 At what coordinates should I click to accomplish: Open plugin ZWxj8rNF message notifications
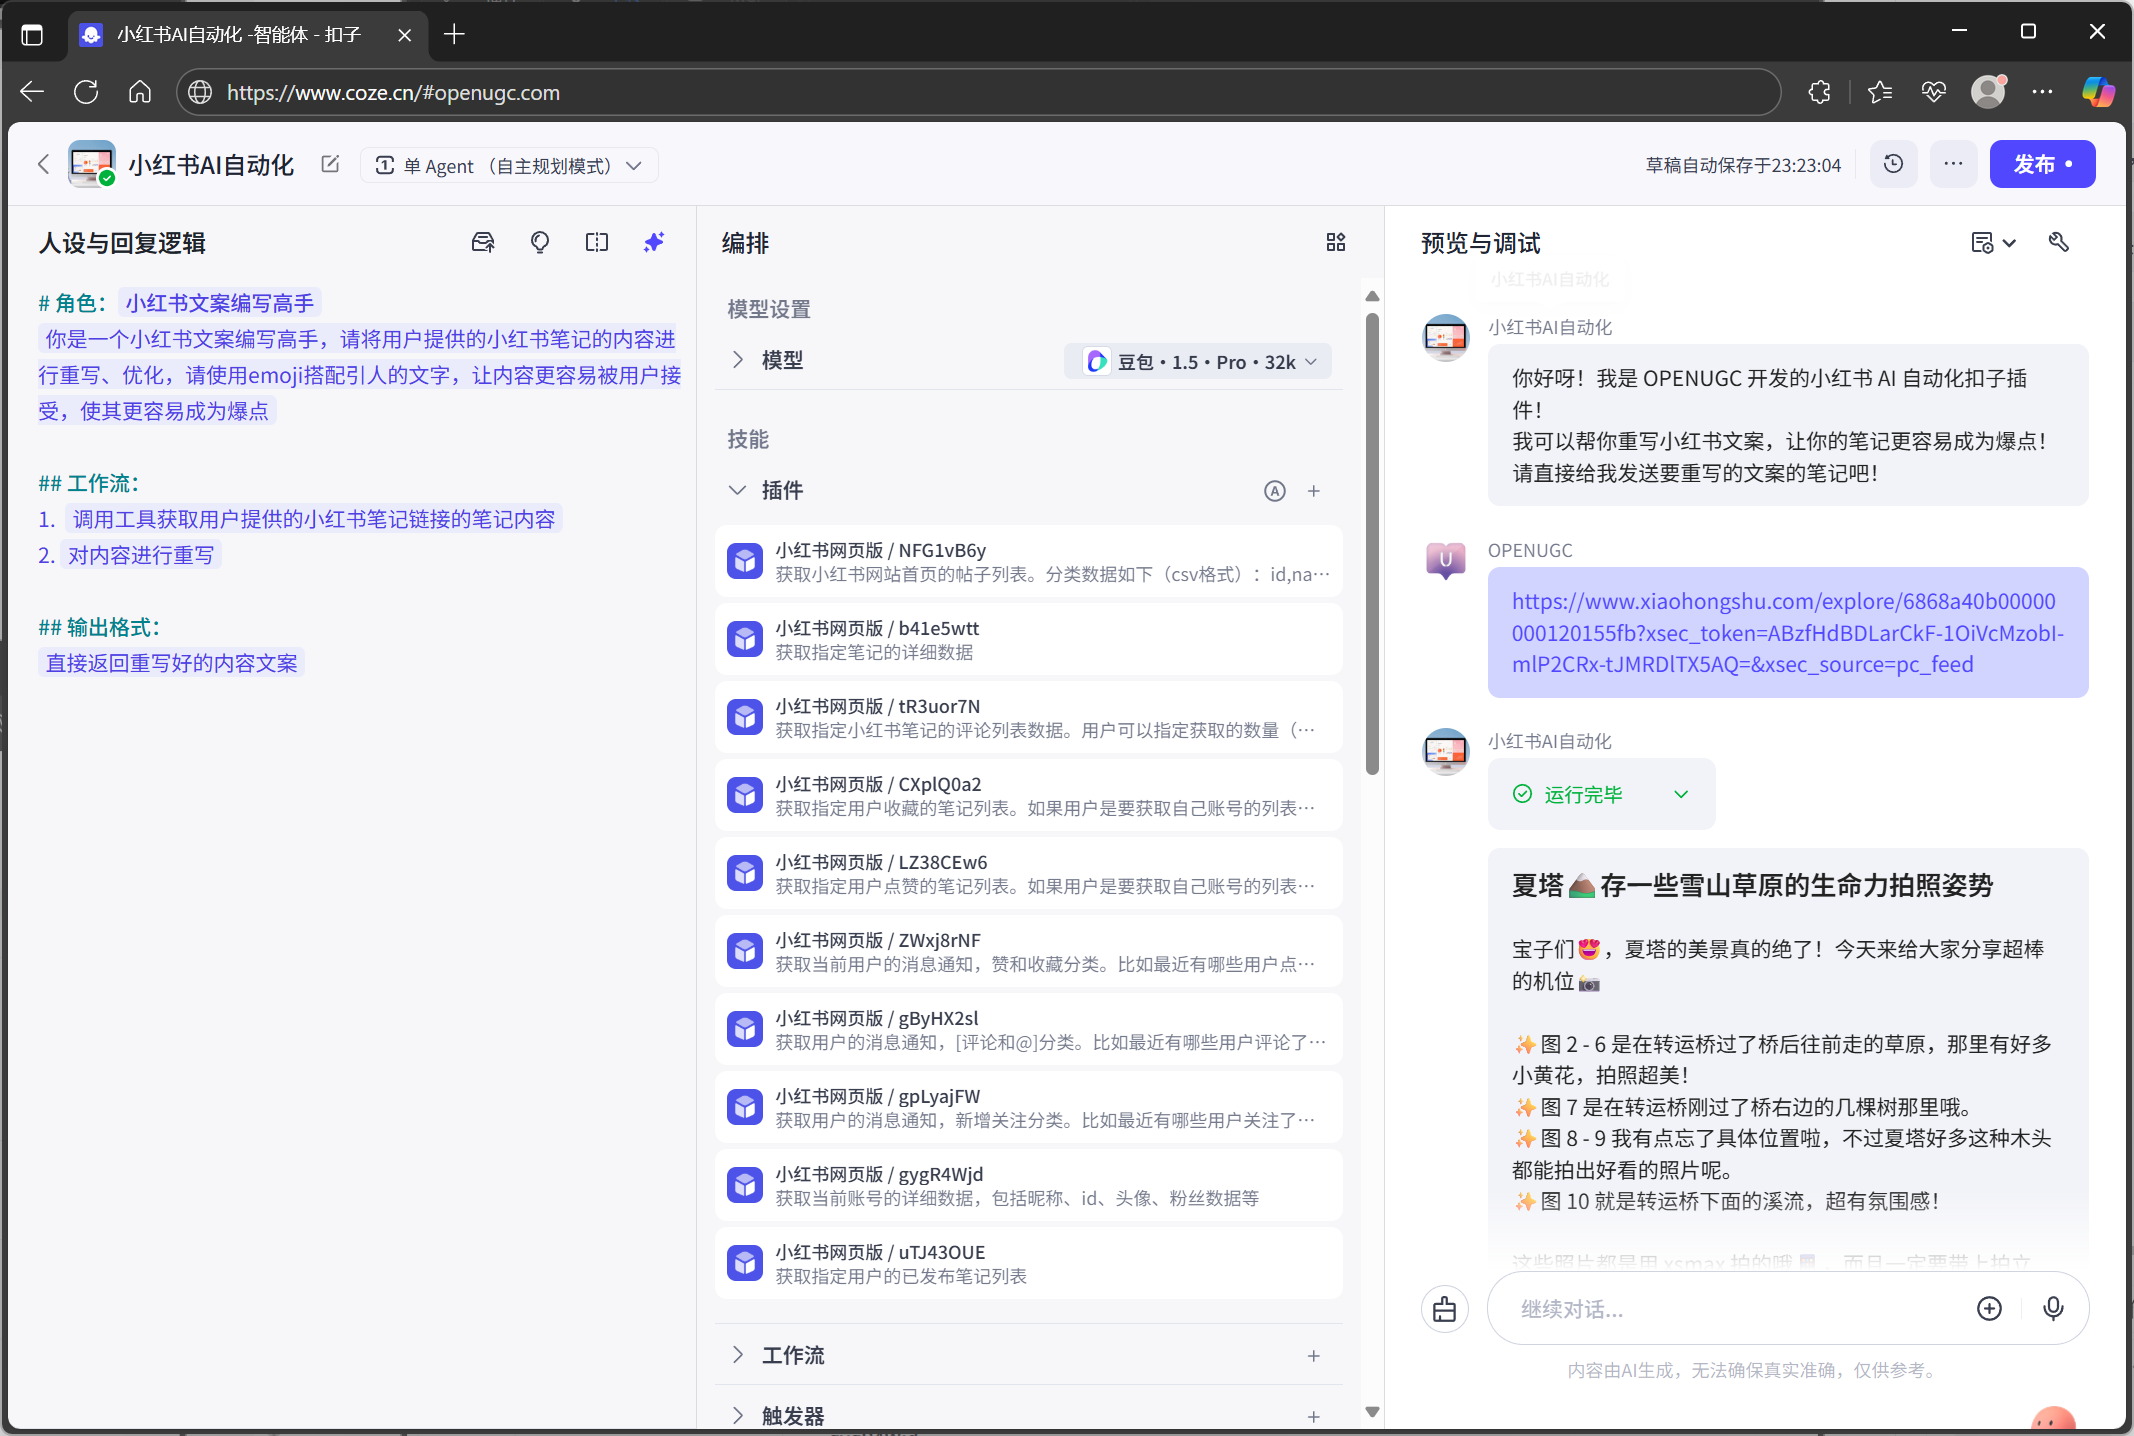tap(1028, 952)
